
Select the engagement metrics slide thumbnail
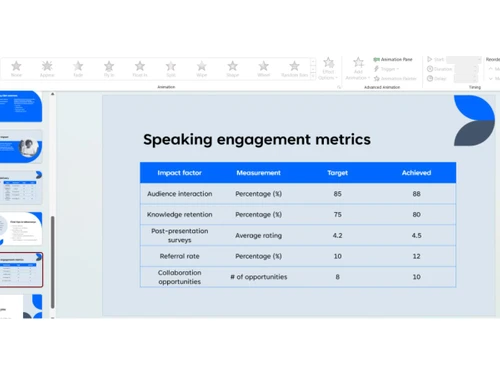point(21,270)
